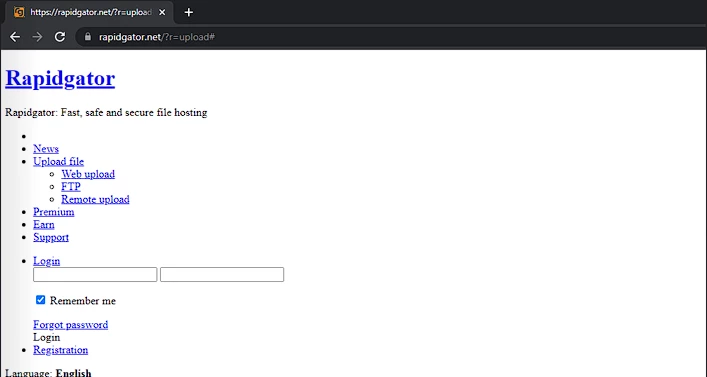Choose the Web upload submenu link

[x=88, y=174]
